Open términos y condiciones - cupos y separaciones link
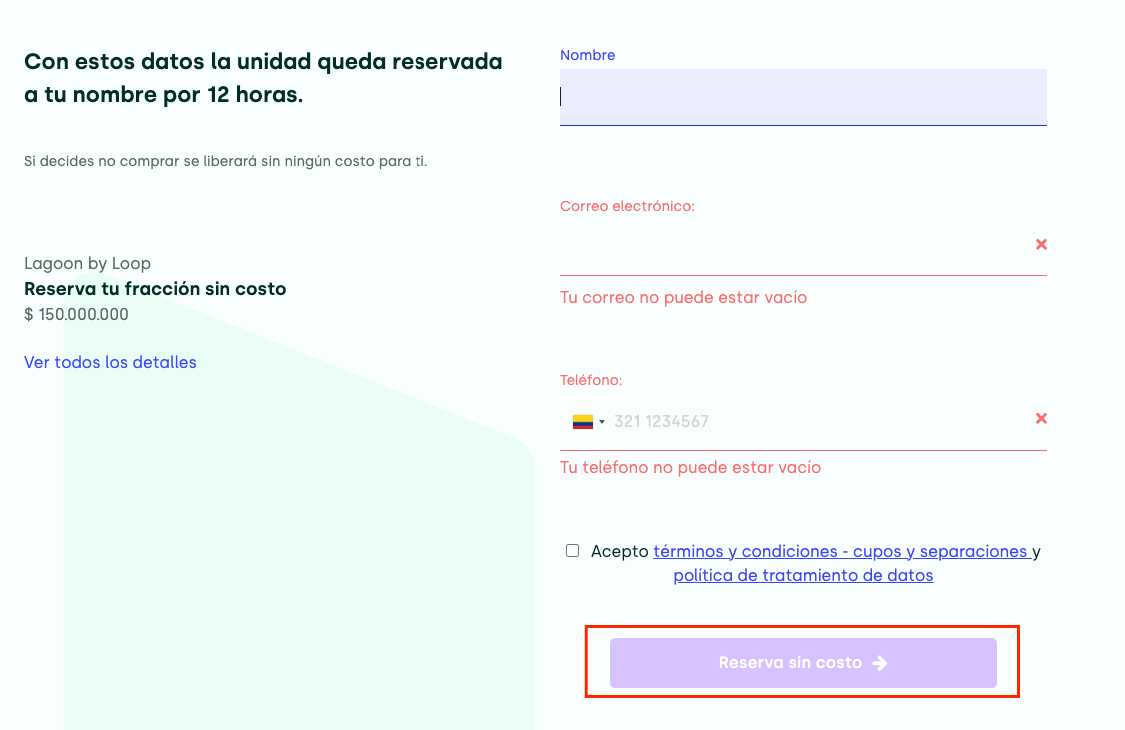This screenshot has height=730, width=1125. pyautogui.click(x=840, y=551)
